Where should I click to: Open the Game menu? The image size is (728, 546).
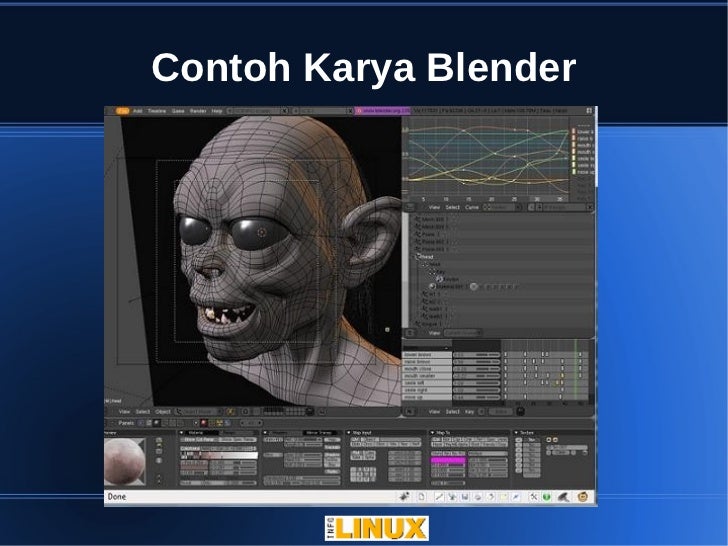[178, 111]
